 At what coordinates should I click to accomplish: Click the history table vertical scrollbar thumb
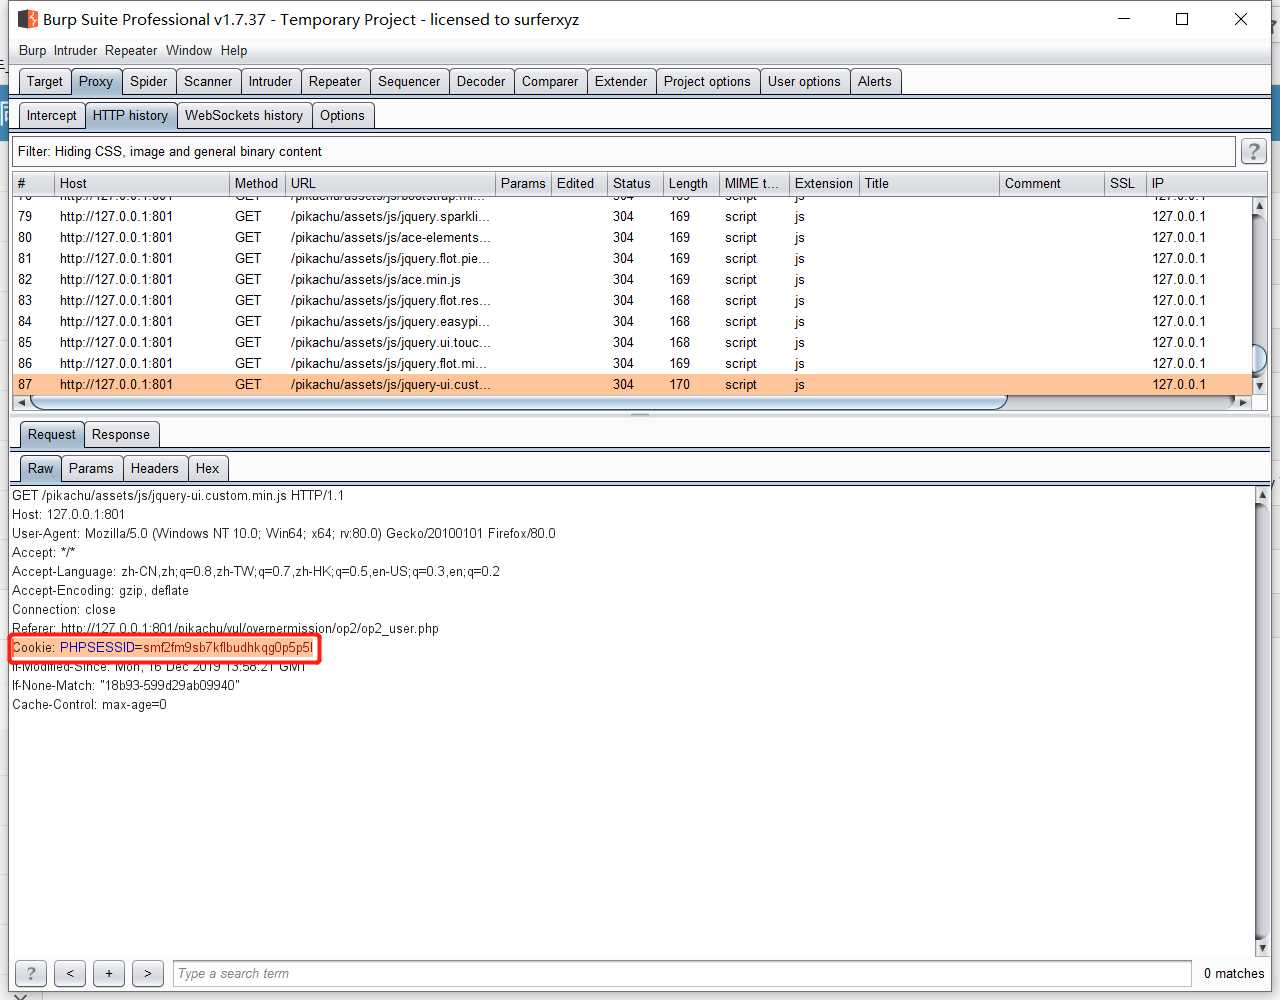coord(1260,358)
